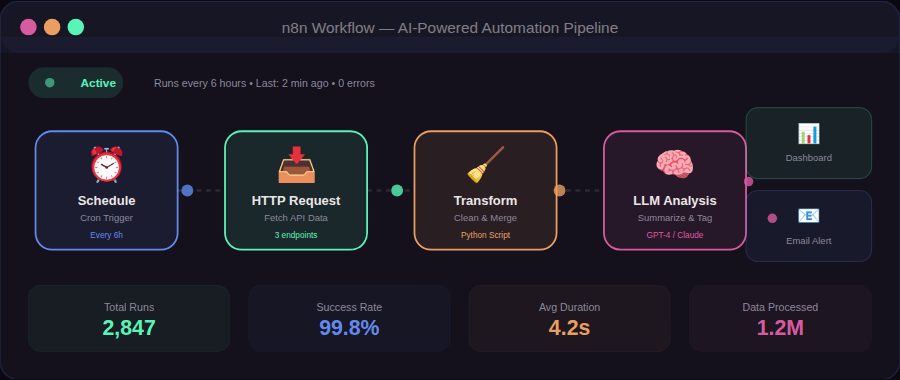The height and width of the screenshot is (380, 900).
Task: Select the Transform node title
Action: pyautogui.click(x=486, y=201)
